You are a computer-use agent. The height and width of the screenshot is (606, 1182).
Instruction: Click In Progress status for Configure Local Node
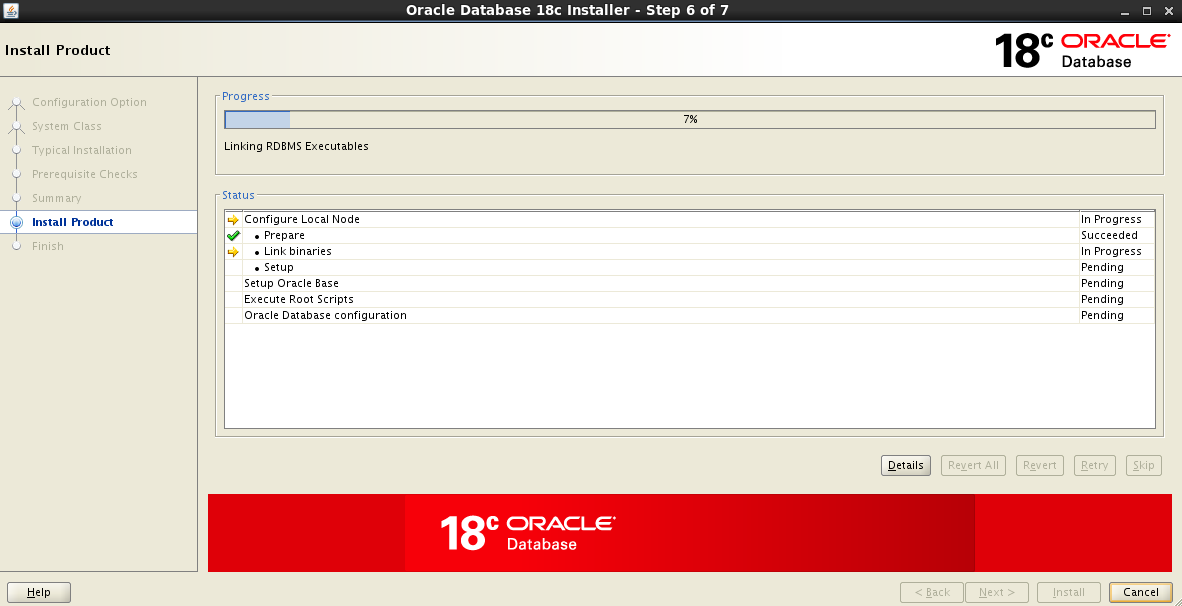tap(1111, 220)
